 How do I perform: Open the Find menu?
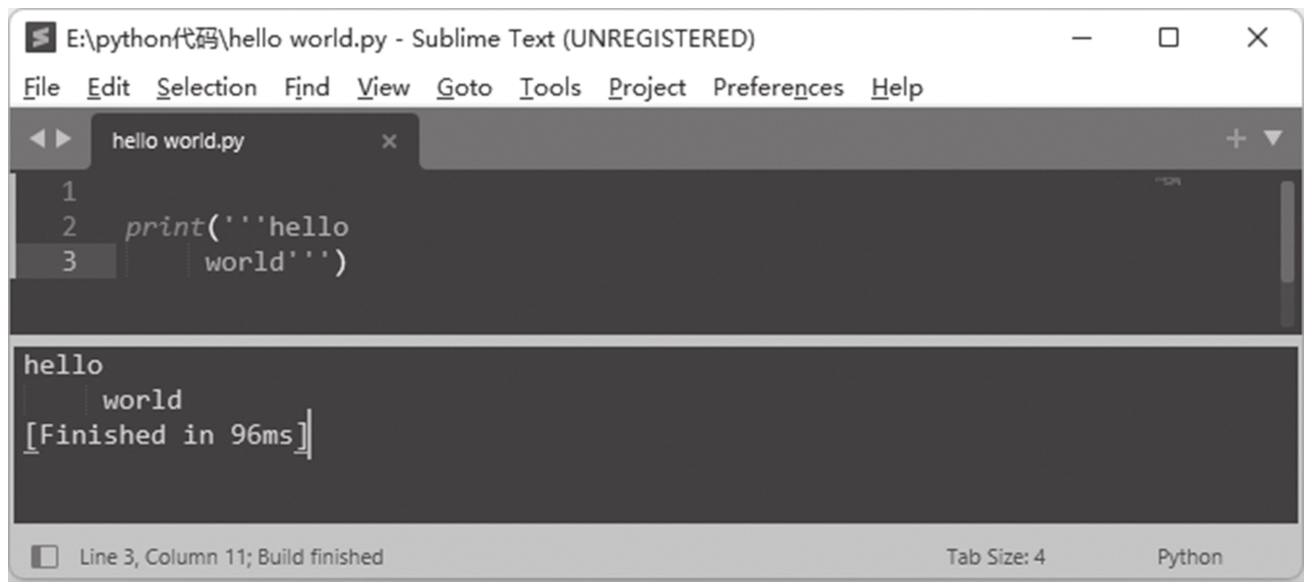[x=306, y=88]
